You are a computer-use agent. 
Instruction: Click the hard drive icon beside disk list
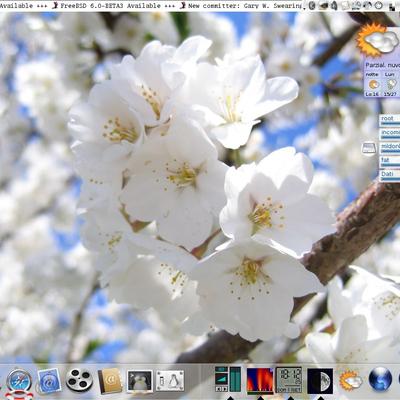(369, 149)
